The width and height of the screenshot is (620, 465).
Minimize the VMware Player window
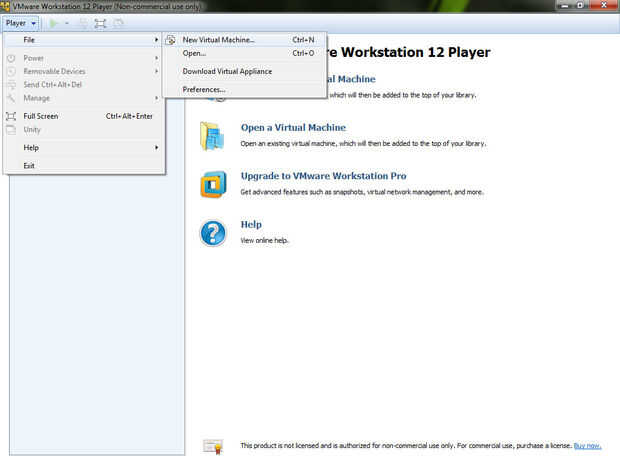(565, 5)
